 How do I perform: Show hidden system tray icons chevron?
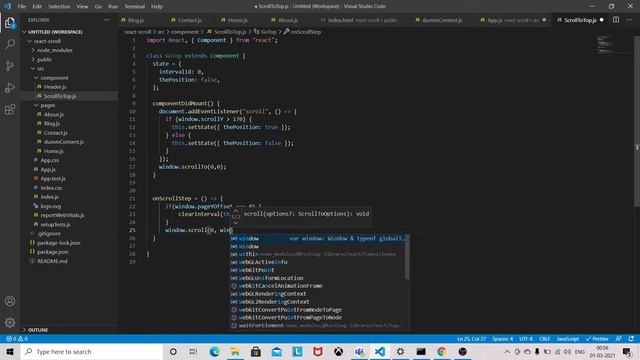click(x=507, y=351)
